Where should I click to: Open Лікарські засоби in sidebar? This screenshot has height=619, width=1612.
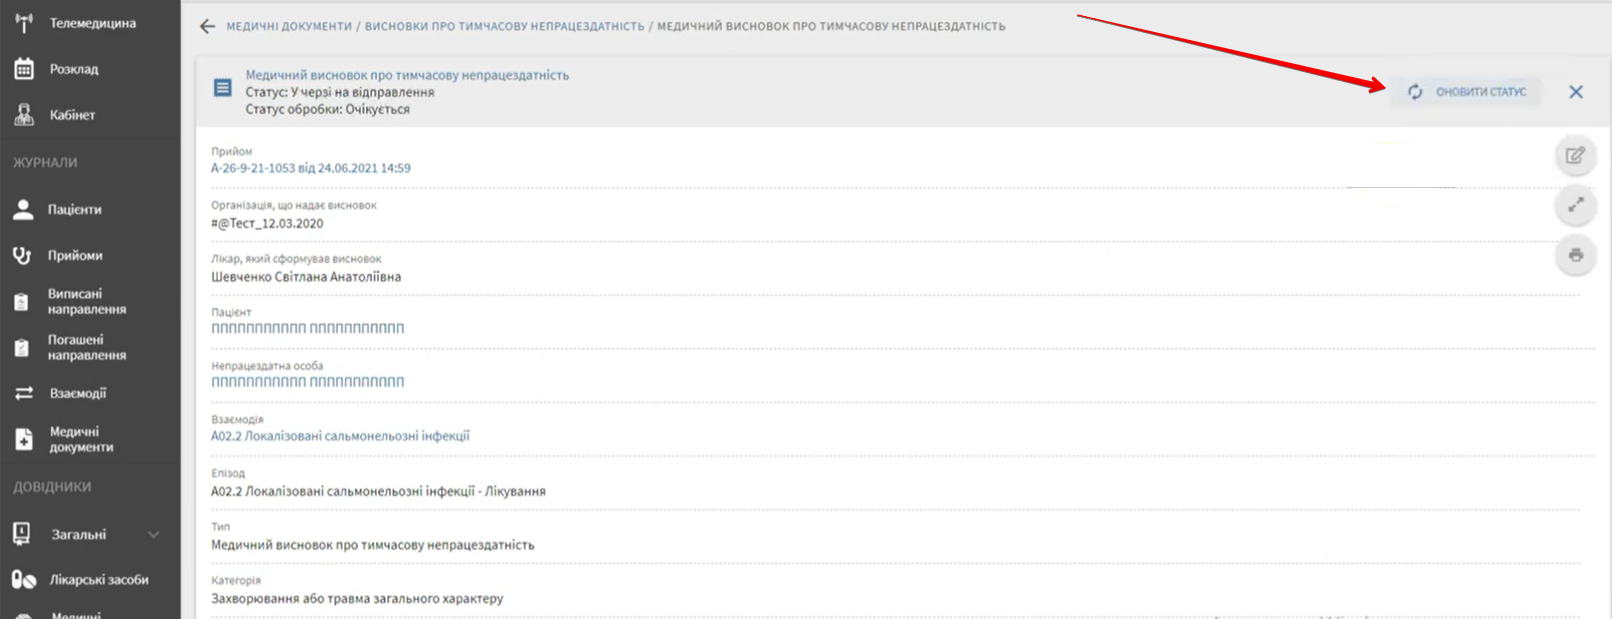point(98,579)
